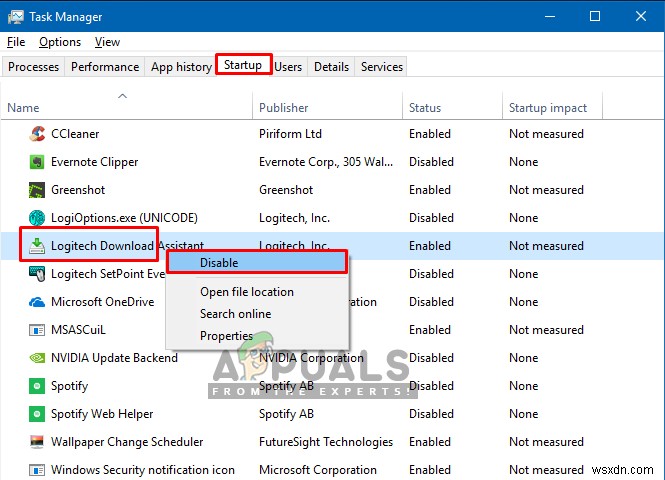This screenshot has height=480, width=665.
Task: Click the CCleaner app icon
Action: 37,134
